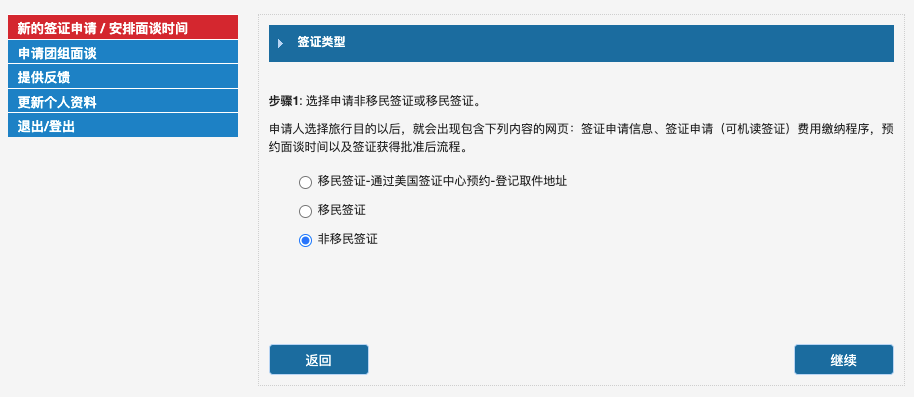Expand the 签证类型 section triangle arrow

[280, 43]
